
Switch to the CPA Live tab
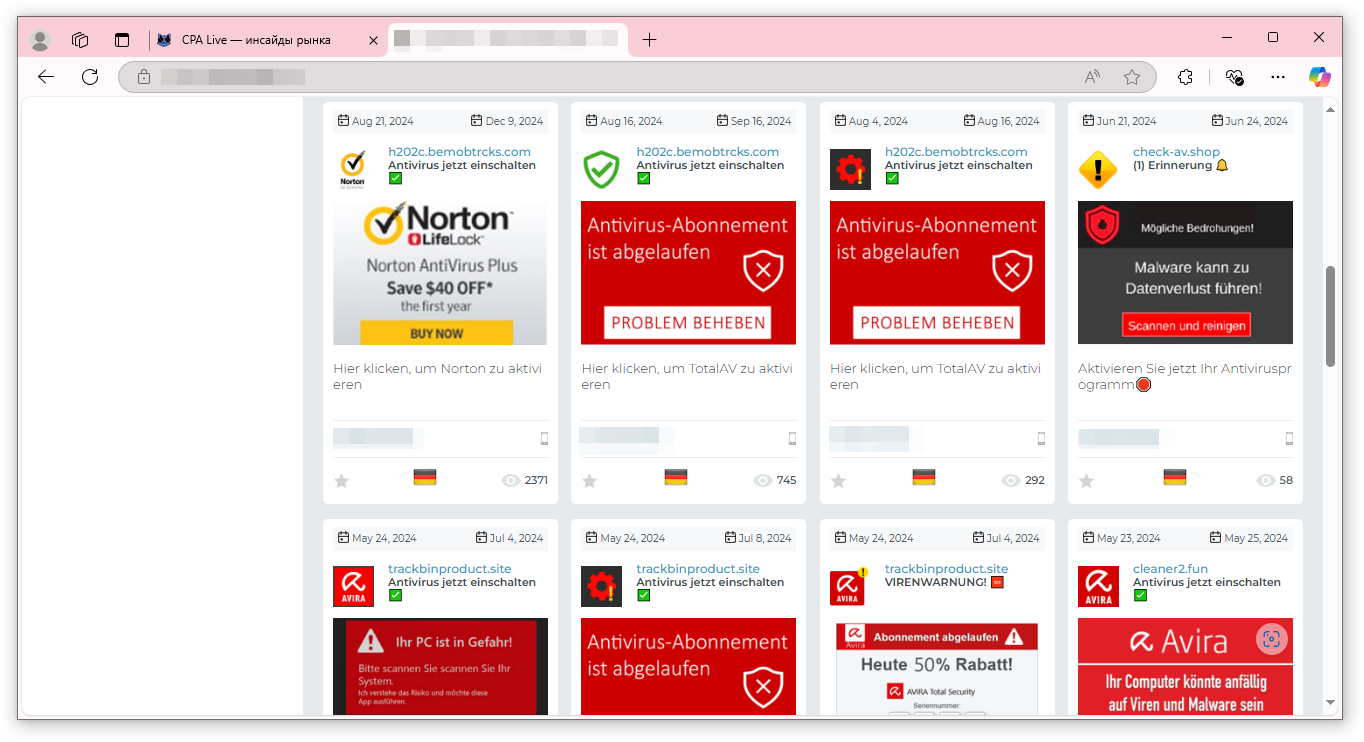(256, 40)
